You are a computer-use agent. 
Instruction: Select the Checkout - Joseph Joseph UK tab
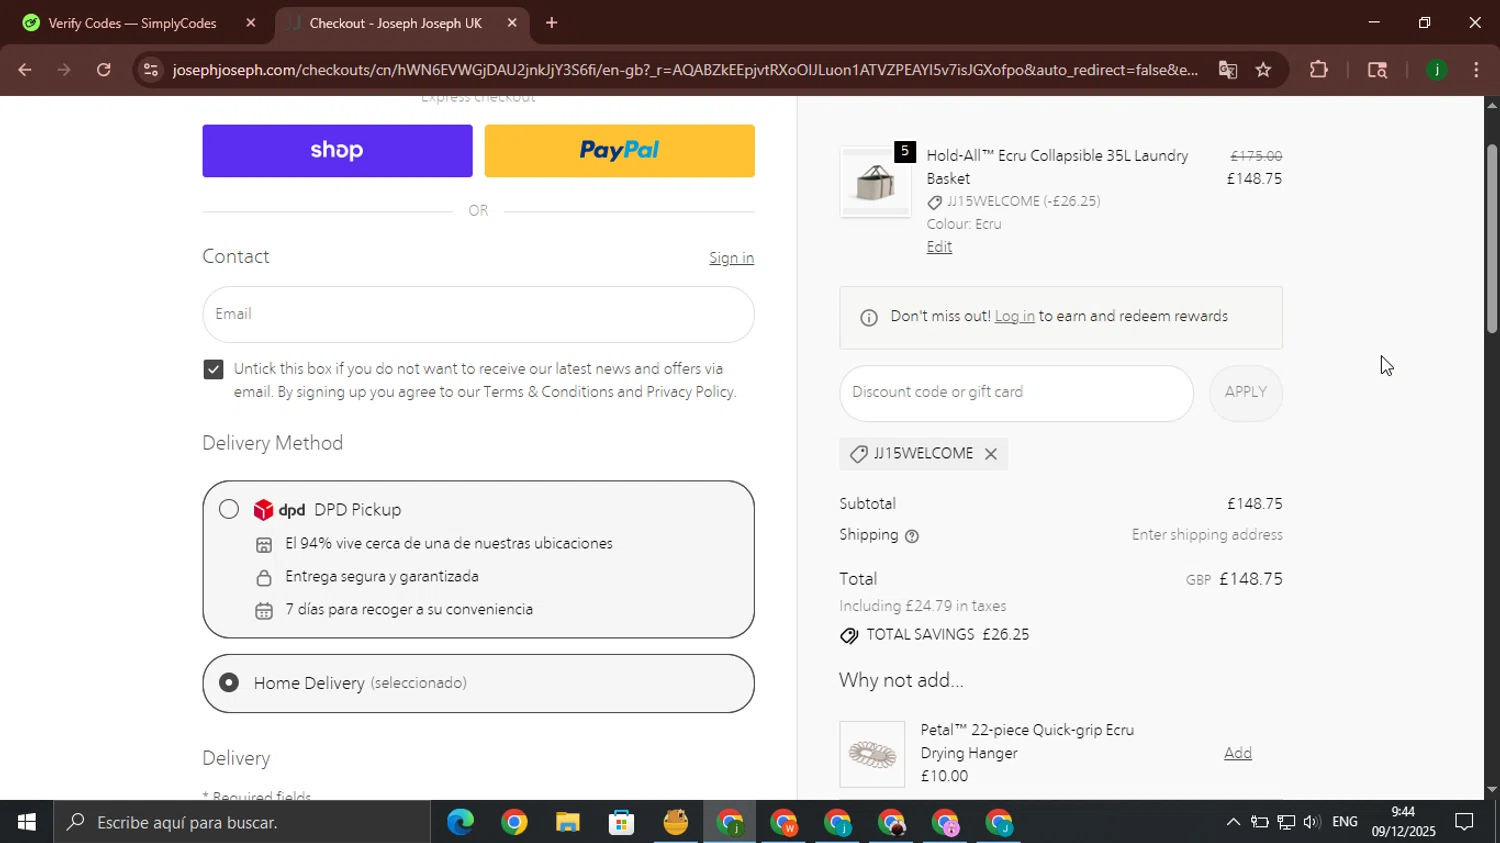pyautogui.click(x=395, y=23)
